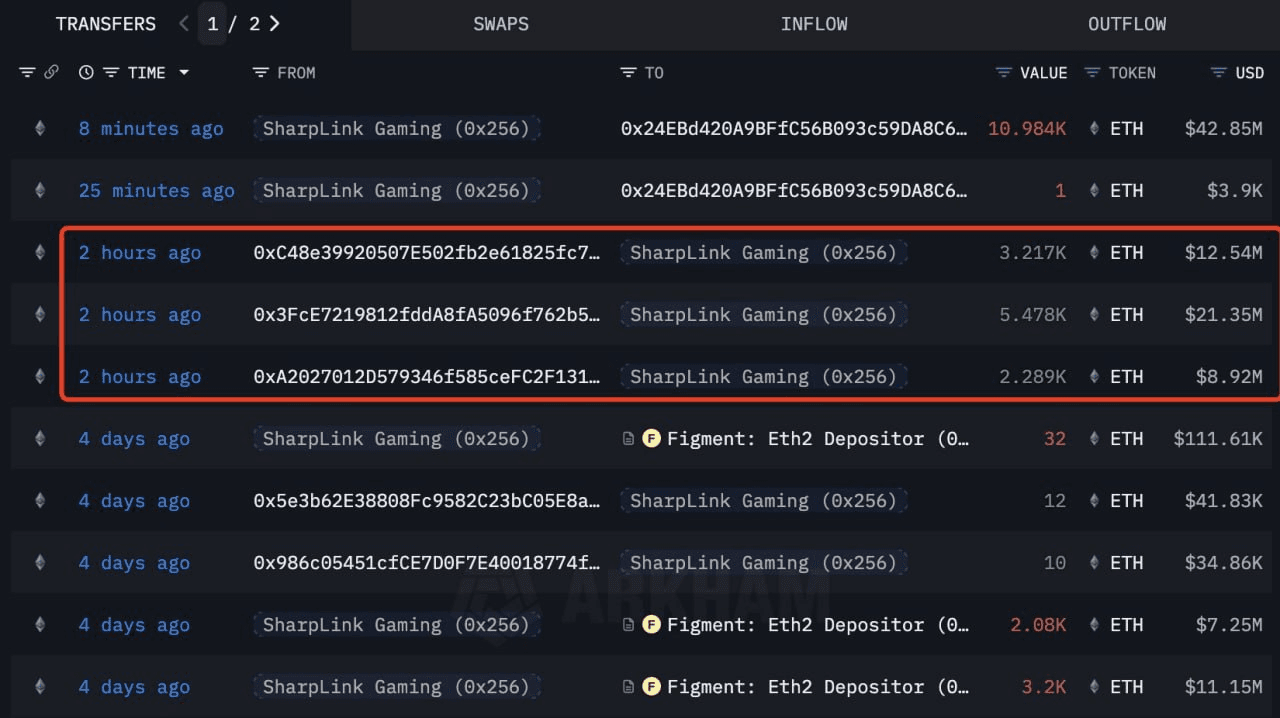1280x718 pixels.
Task: Switch to the TRANSFERS tab
Action: [106, 24]
